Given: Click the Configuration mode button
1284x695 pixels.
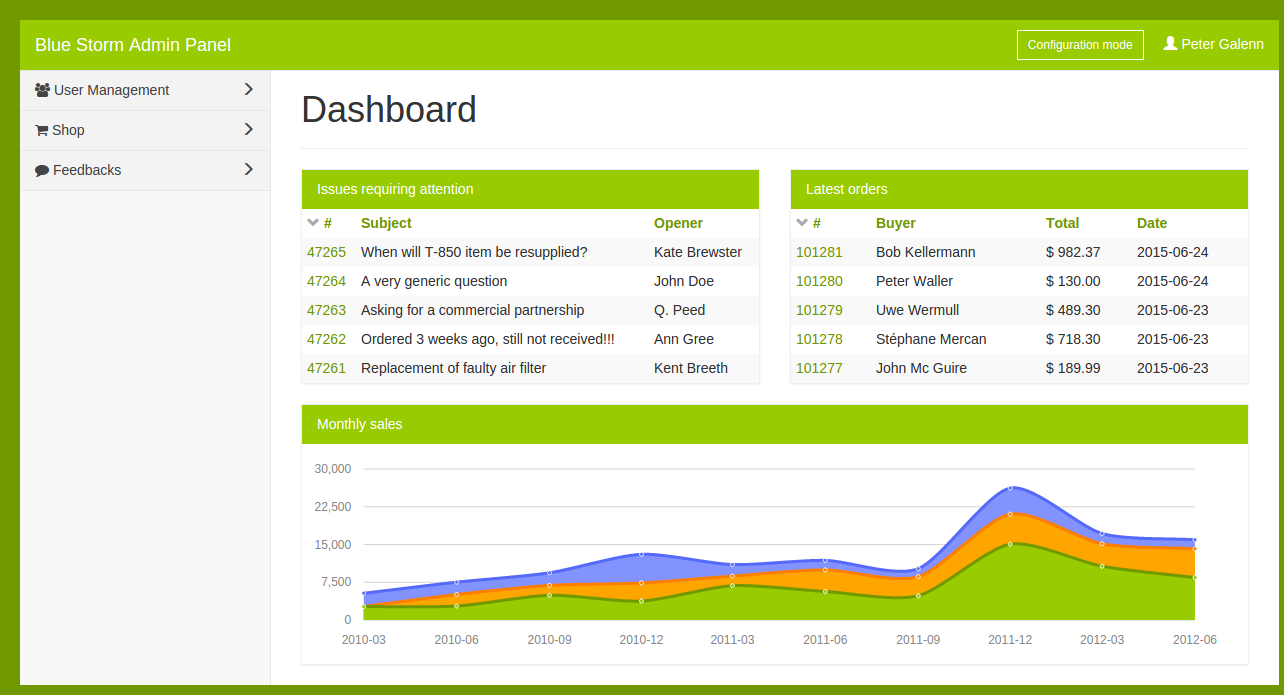Looking at the screenshot, I should pyautogui.click(x=1079, y=45).
